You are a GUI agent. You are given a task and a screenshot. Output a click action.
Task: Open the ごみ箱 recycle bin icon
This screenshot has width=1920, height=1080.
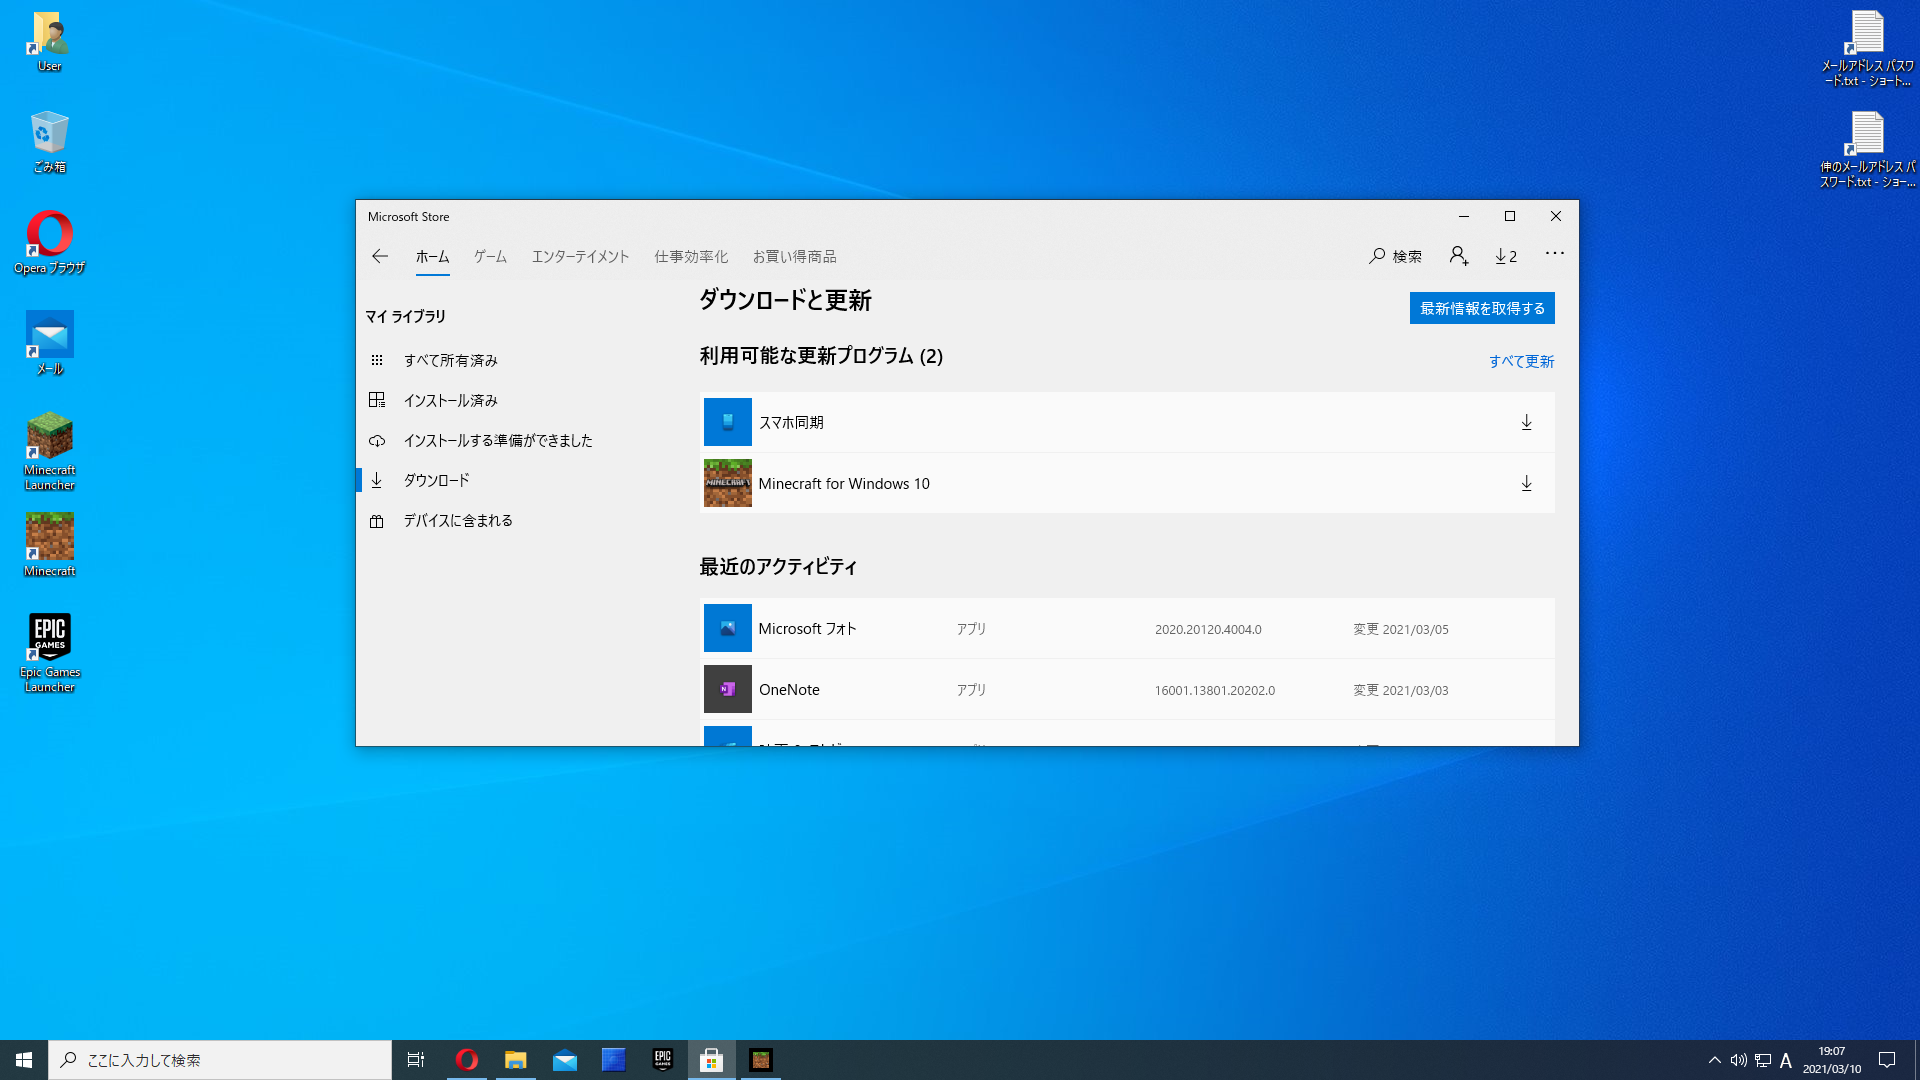[49, 142]
